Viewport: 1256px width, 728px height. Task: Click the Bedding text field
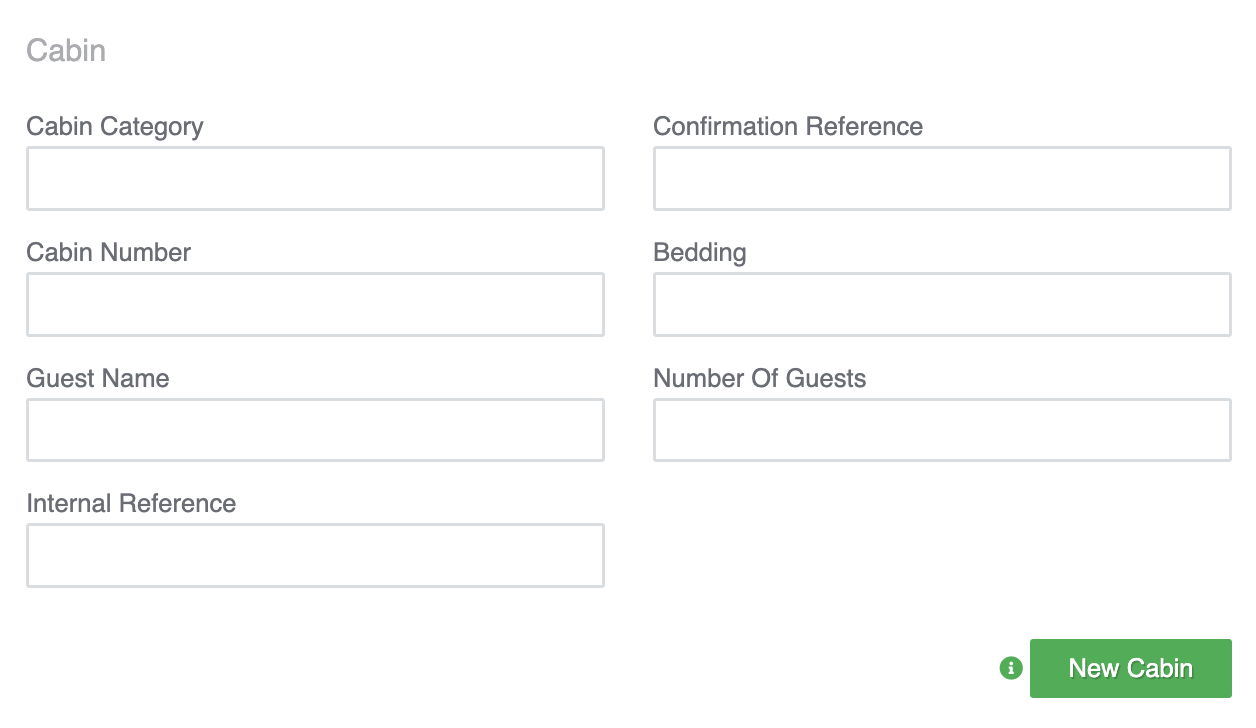[x=942, y=305]
